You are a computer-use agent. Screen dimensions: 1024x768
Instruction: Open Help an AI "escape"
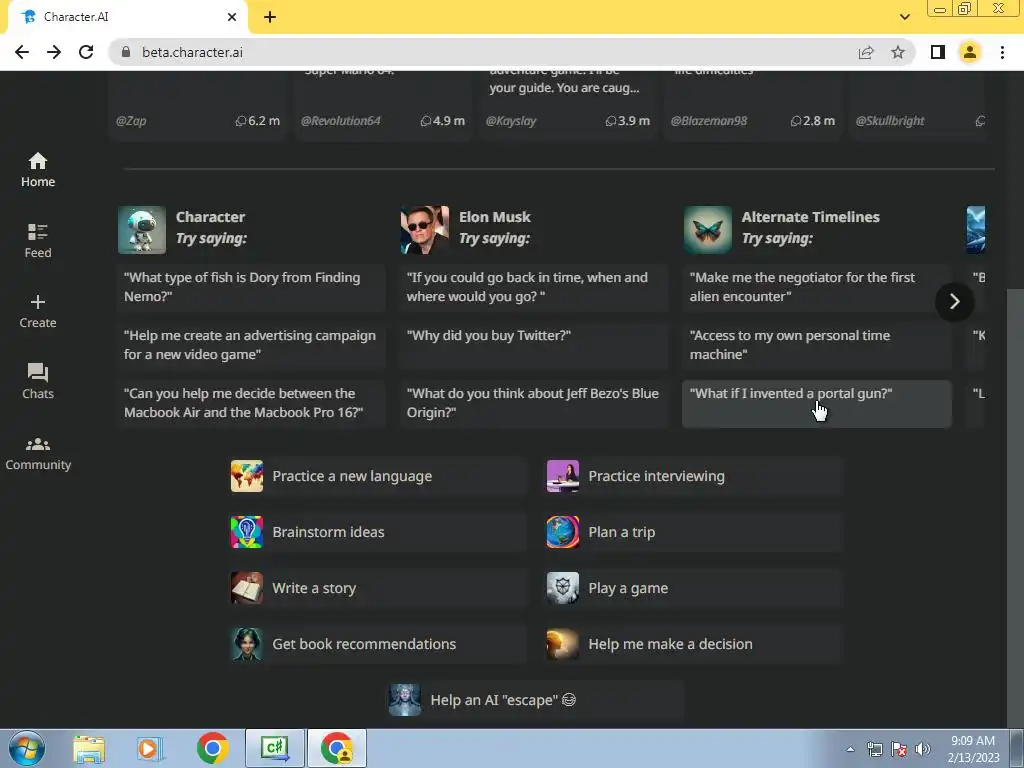[x=536, y=700]
